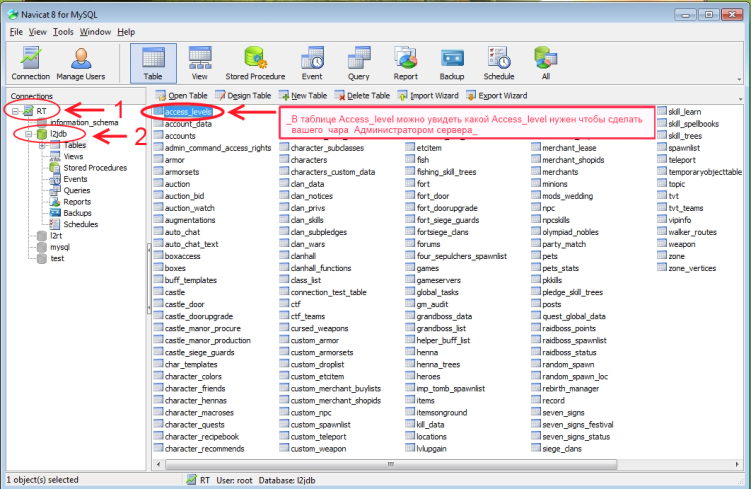Screen dimensions: 751x489
Task: Open the Tools menu
Action: point(63,32)
